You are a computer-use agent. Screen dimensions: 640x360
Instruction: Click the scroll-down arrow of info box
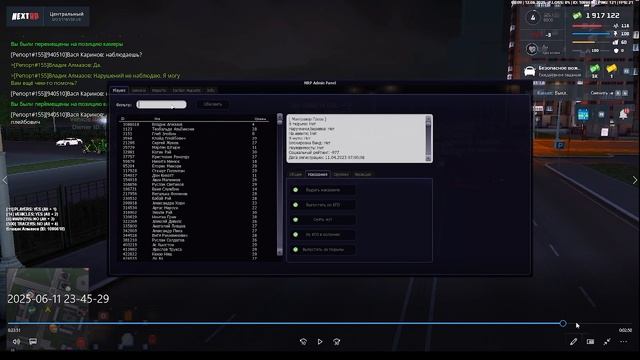tap(428, 158)
